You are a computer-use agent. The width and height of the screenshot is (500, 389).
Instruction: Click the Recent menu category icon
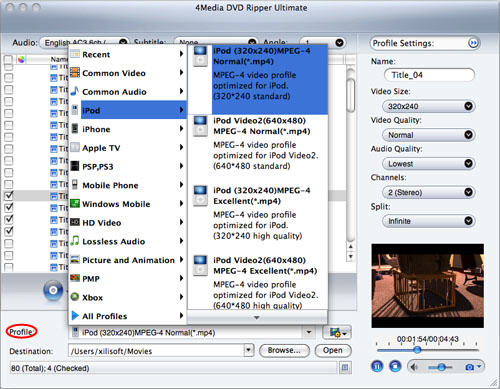click(75, 54)
